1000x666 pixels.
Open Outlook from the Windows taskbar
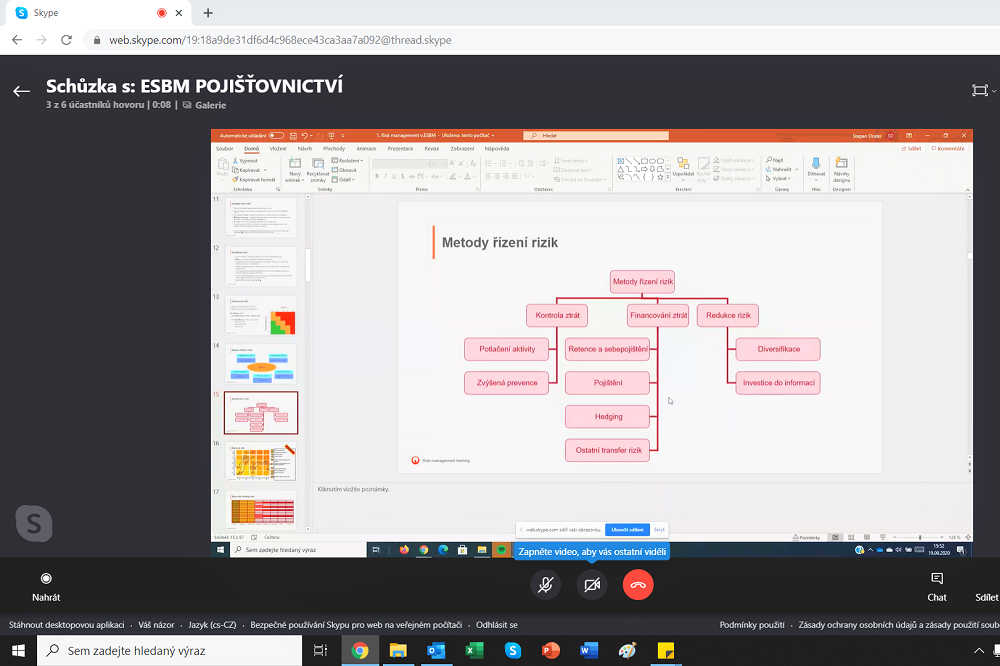tap(436, 651)
